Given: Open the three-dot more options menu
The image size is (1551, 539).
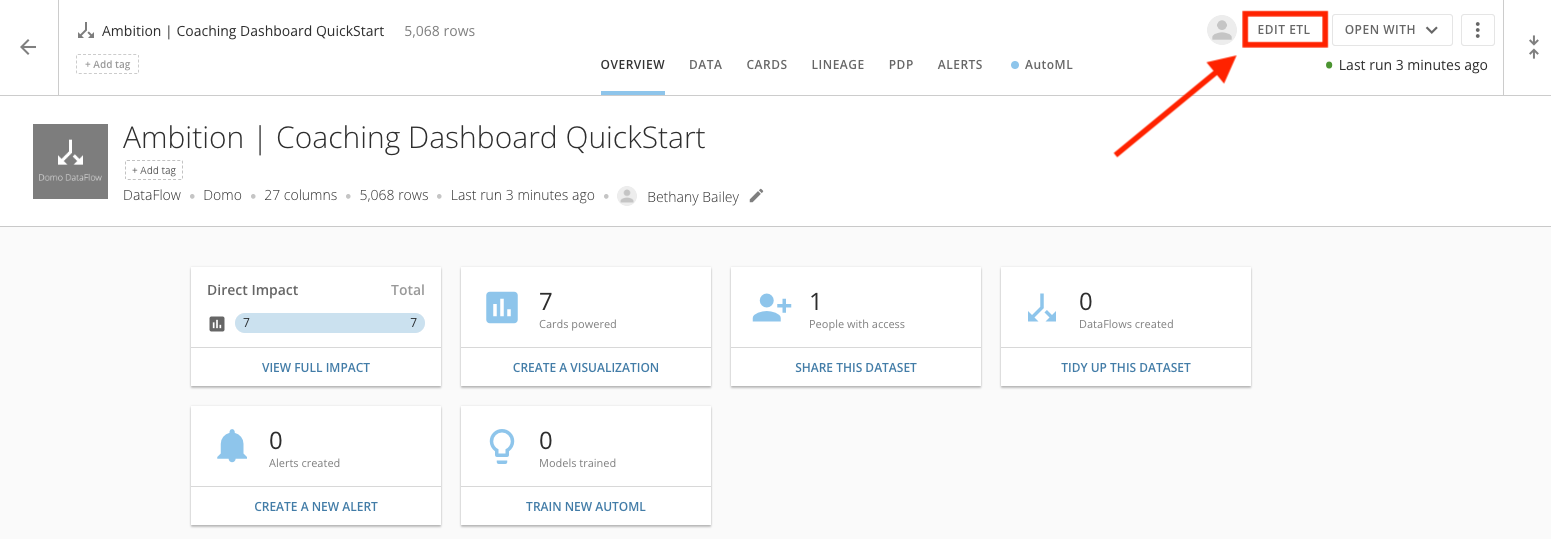Looking at the screenshot, I should [x=1477, y=30].
